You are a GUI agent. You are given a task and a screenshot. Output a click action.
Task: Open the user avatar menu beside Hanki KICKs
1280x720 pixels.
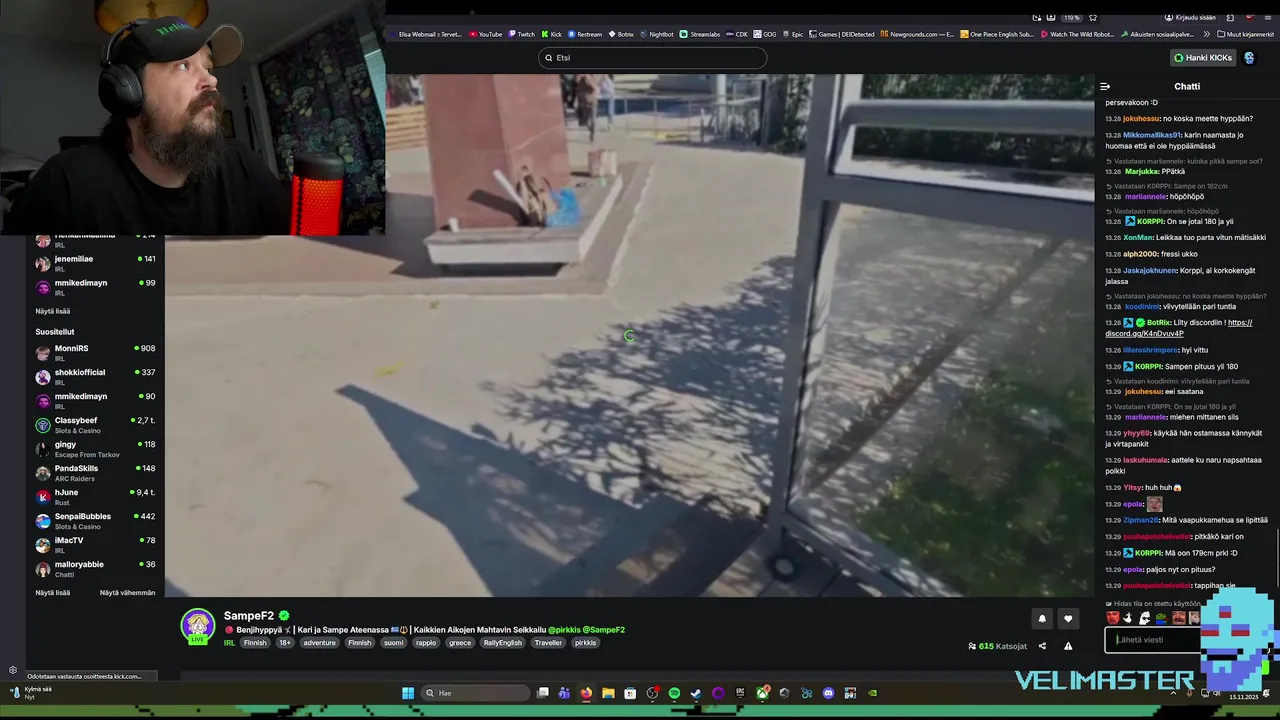click(x=1249, y=58)
